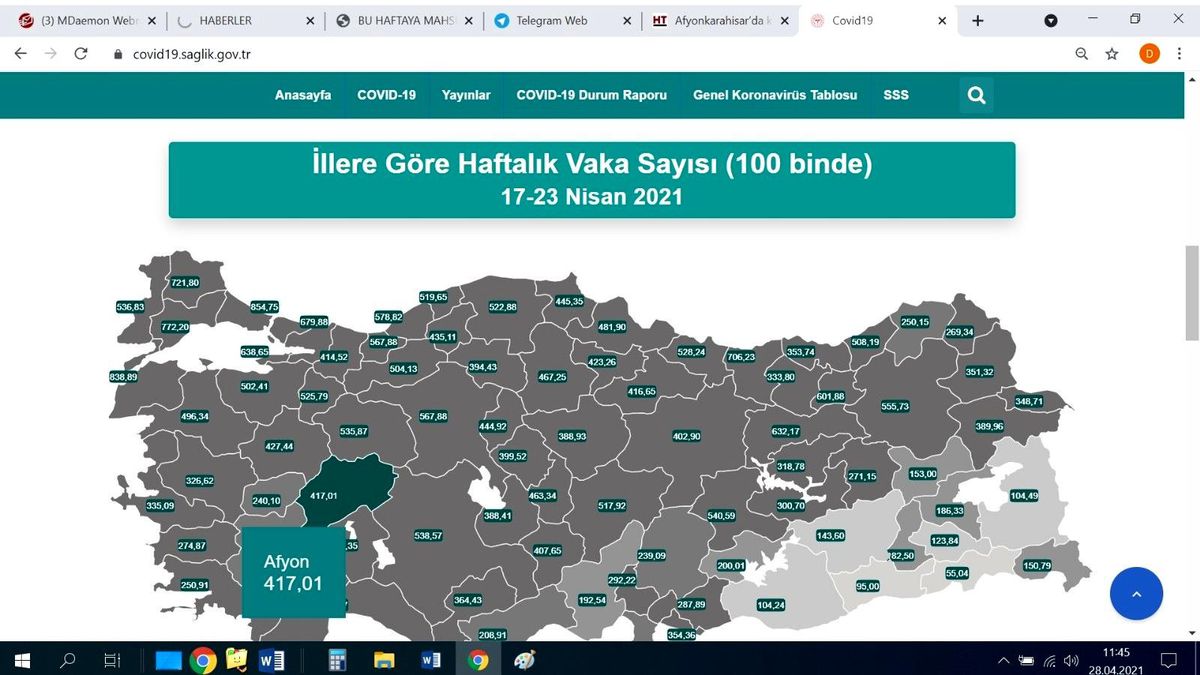Viewport: 1200px width, 675px height.
Task: Click the zoom magnifier icon in address bar
Action: click(x=1082, y=54)
